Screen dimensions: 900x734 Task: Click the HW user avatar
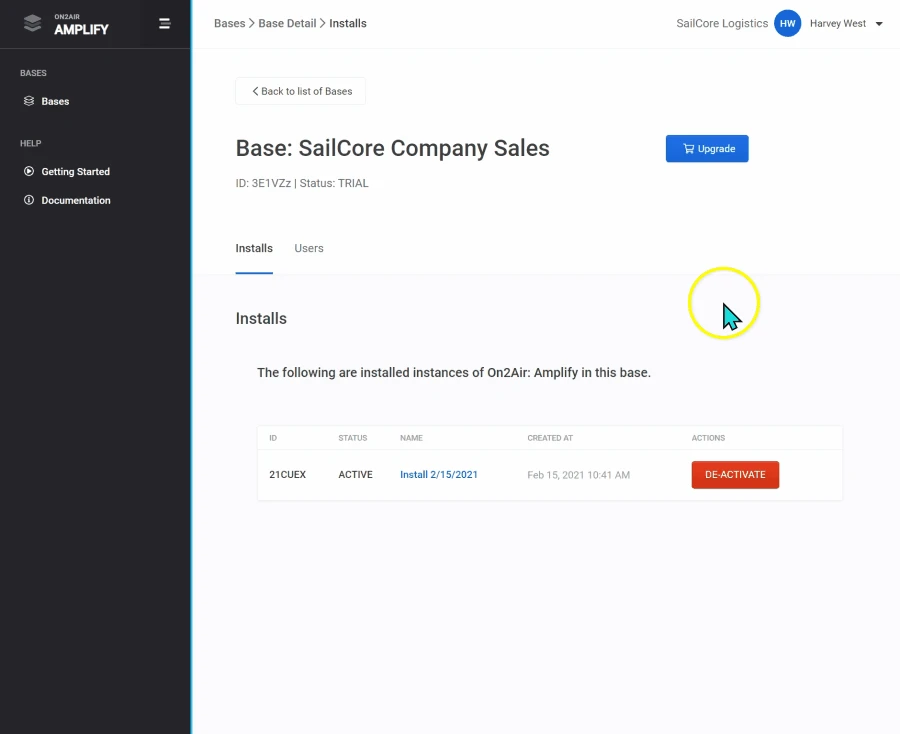(x=787, y=24)
